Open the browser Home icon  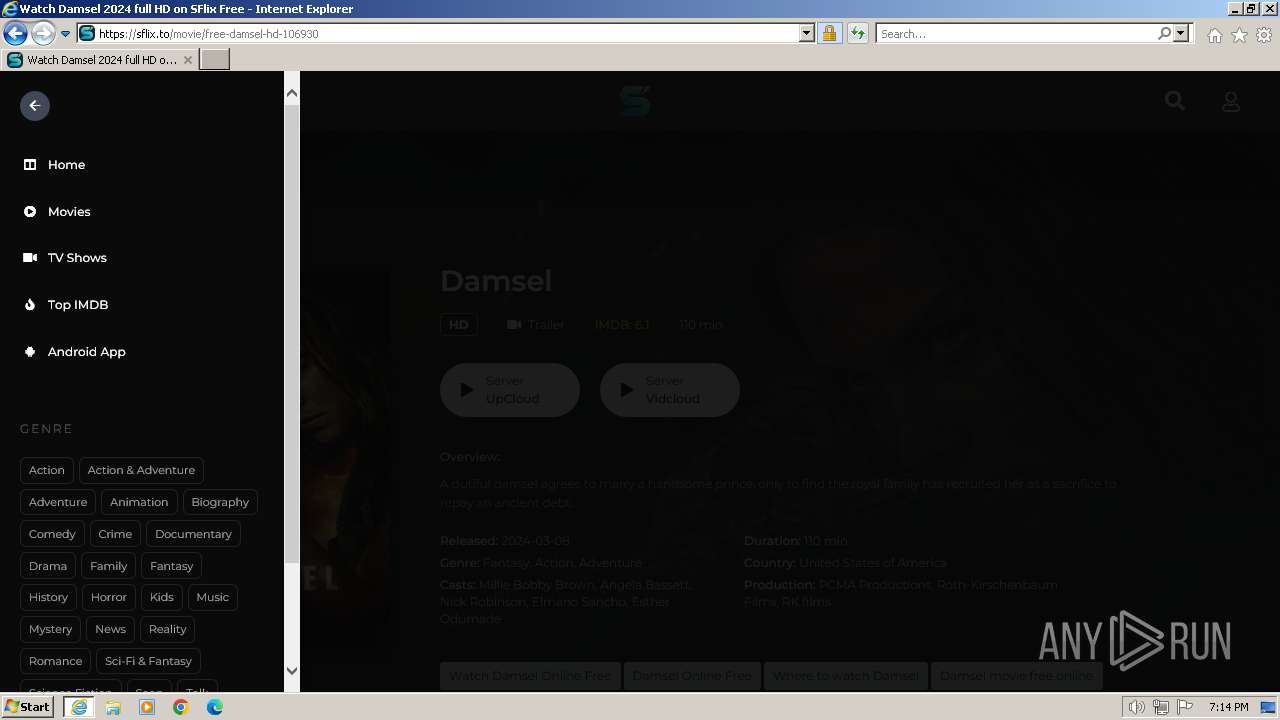point(1214,35)
